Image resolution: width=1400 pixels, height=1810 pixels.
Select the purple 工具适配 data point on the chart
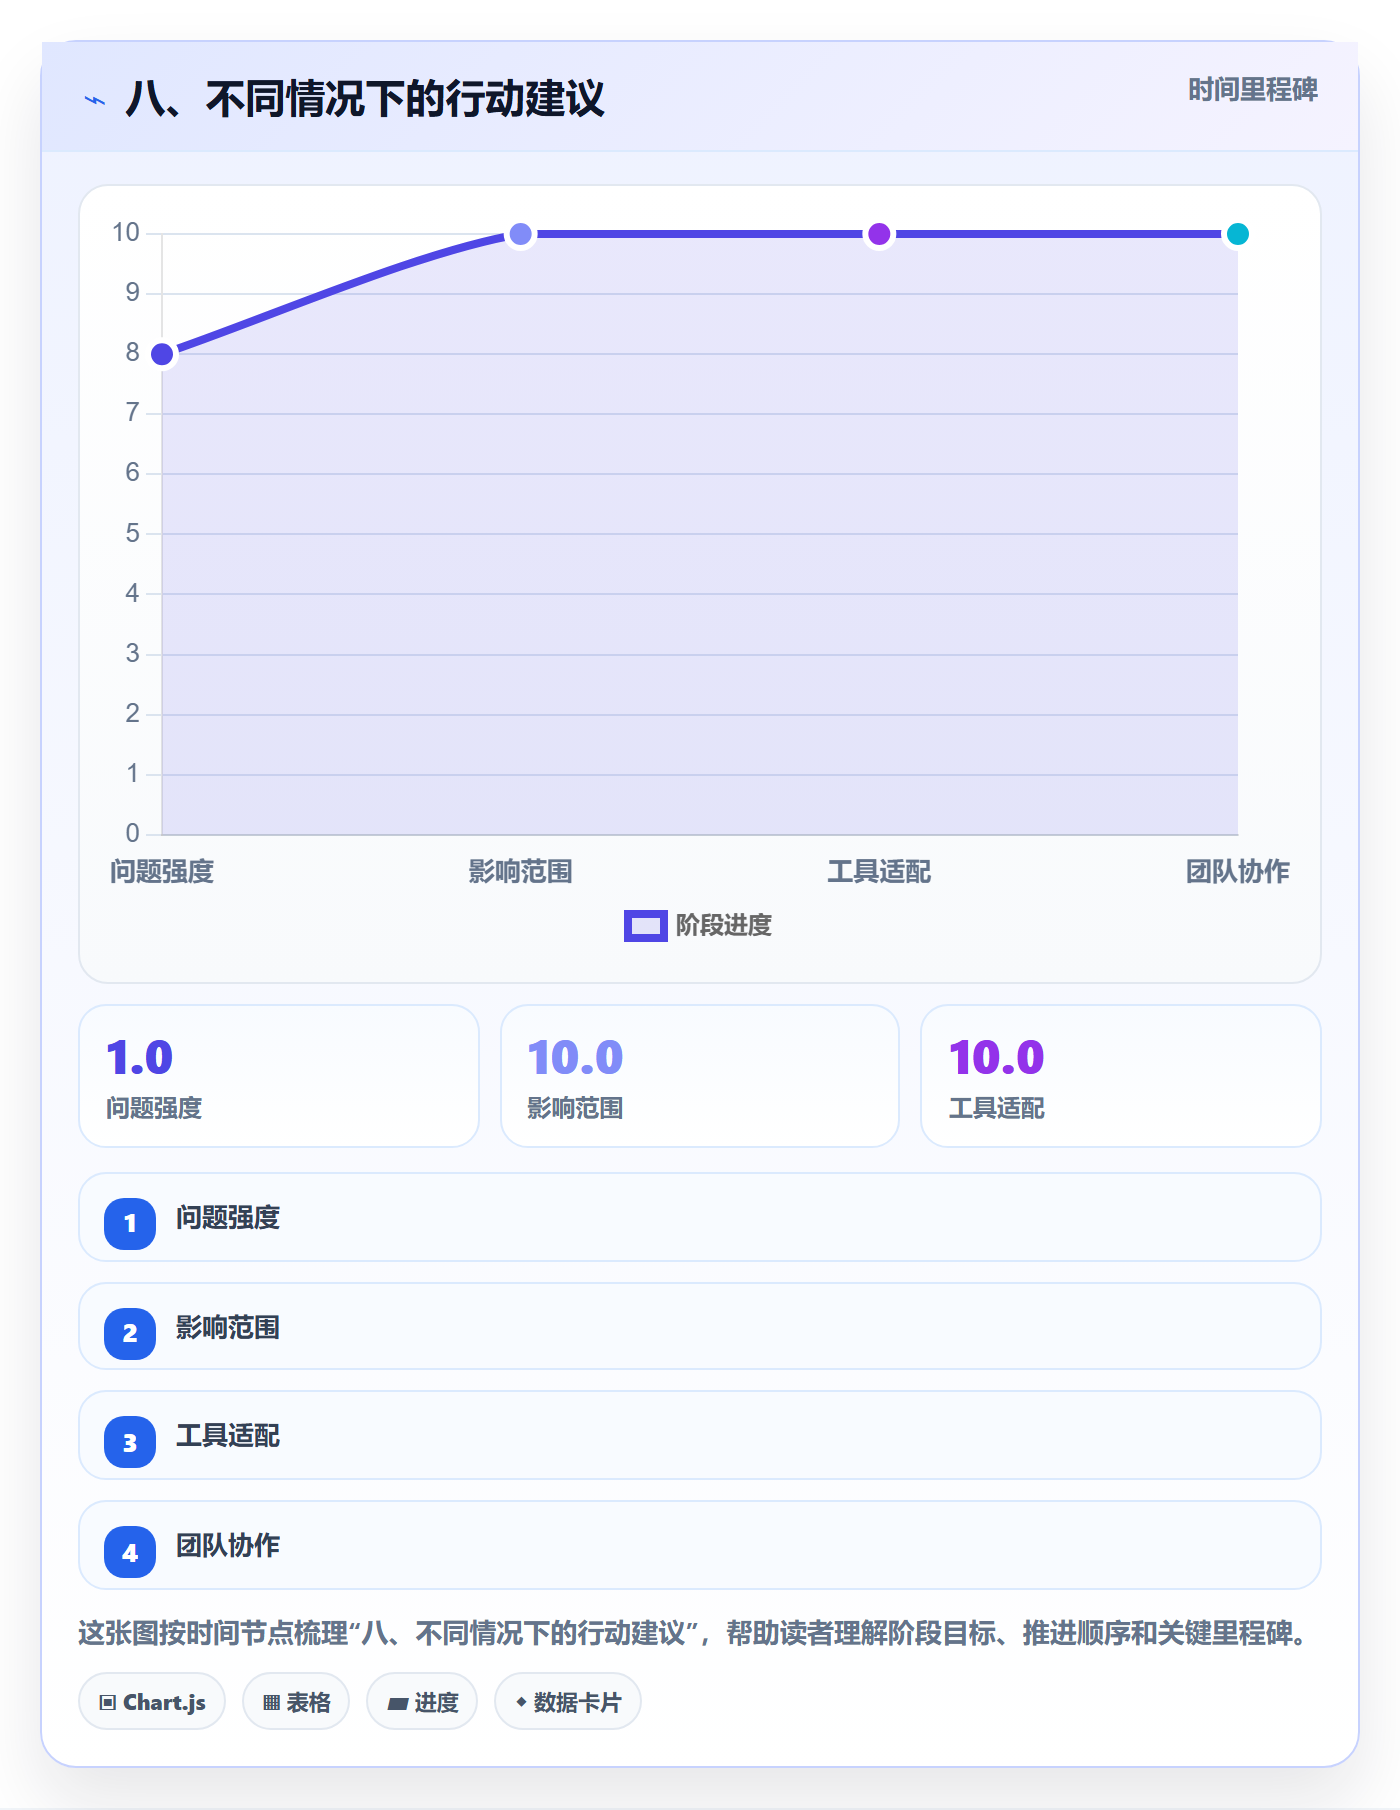pyautogui.click(x=879, y=234)
